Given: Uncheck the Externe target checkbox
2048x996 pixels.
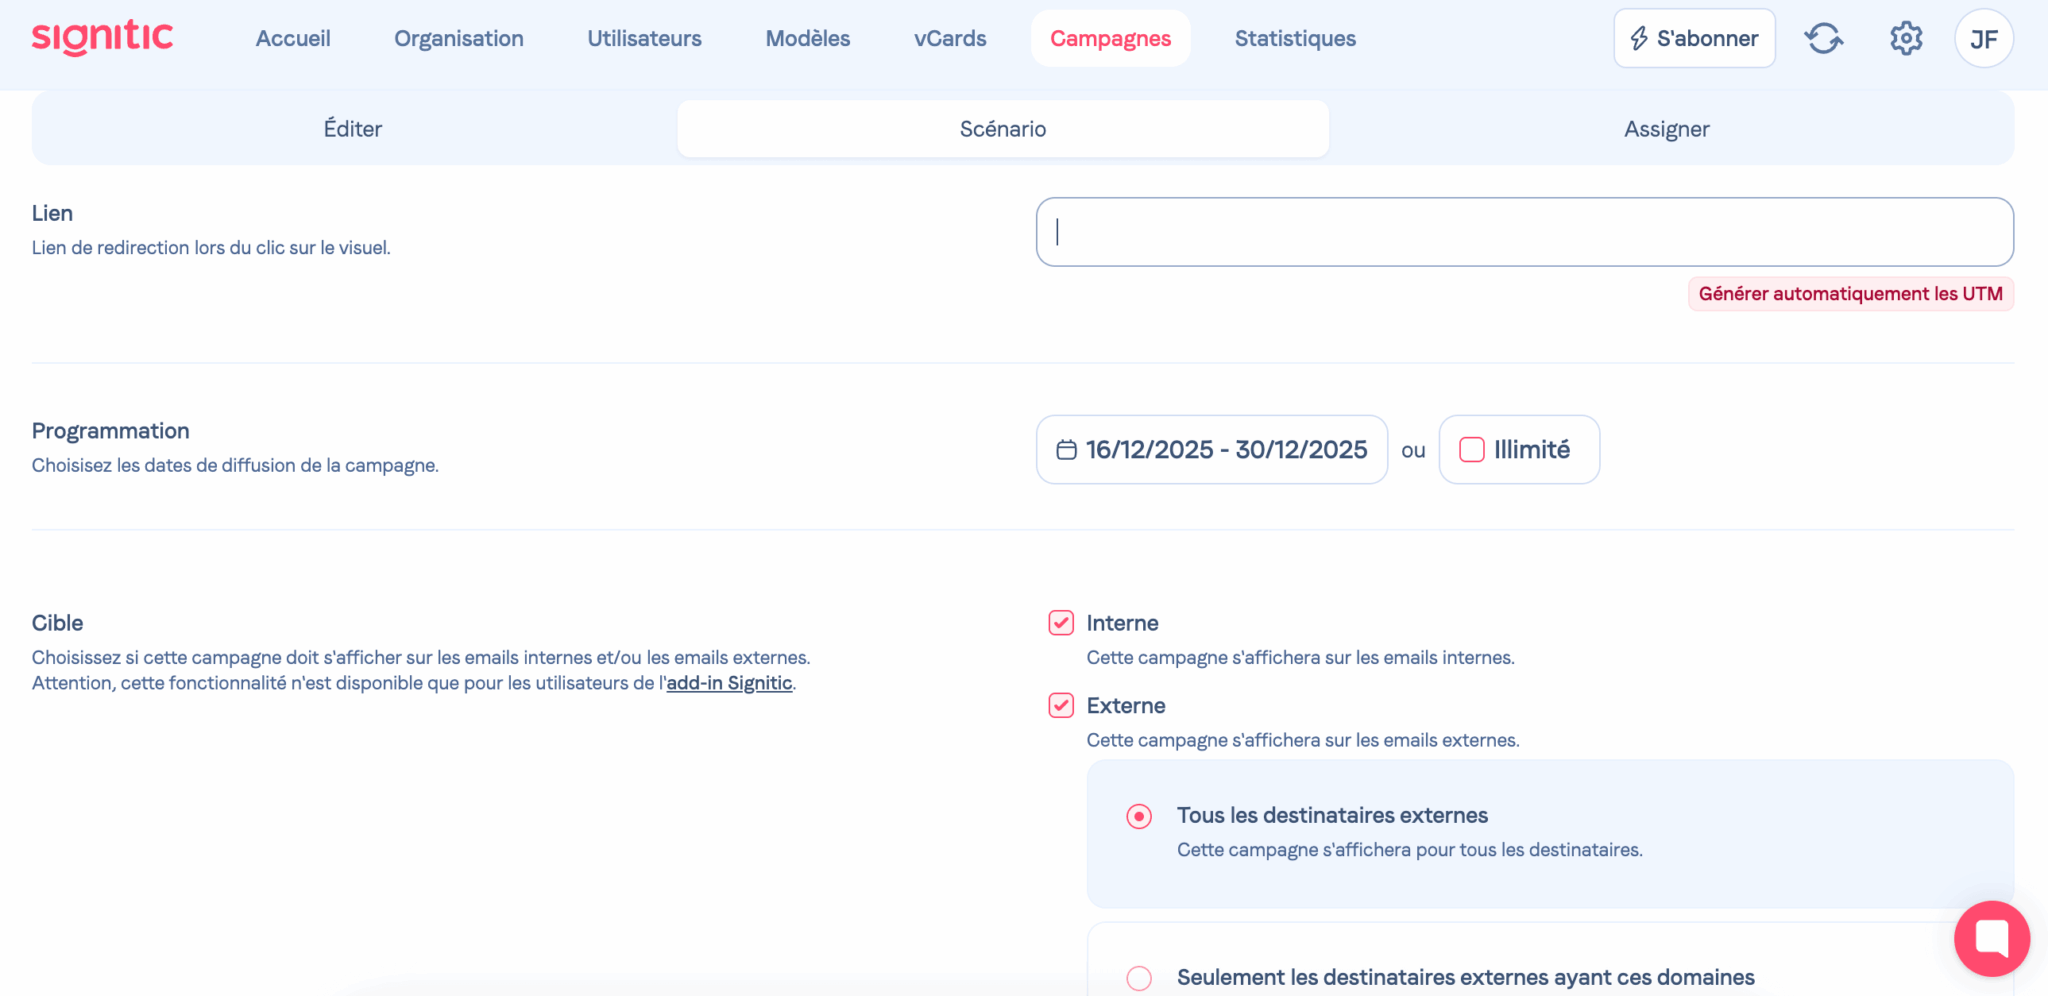Looking at the screenshot, I should [1061, 706].
